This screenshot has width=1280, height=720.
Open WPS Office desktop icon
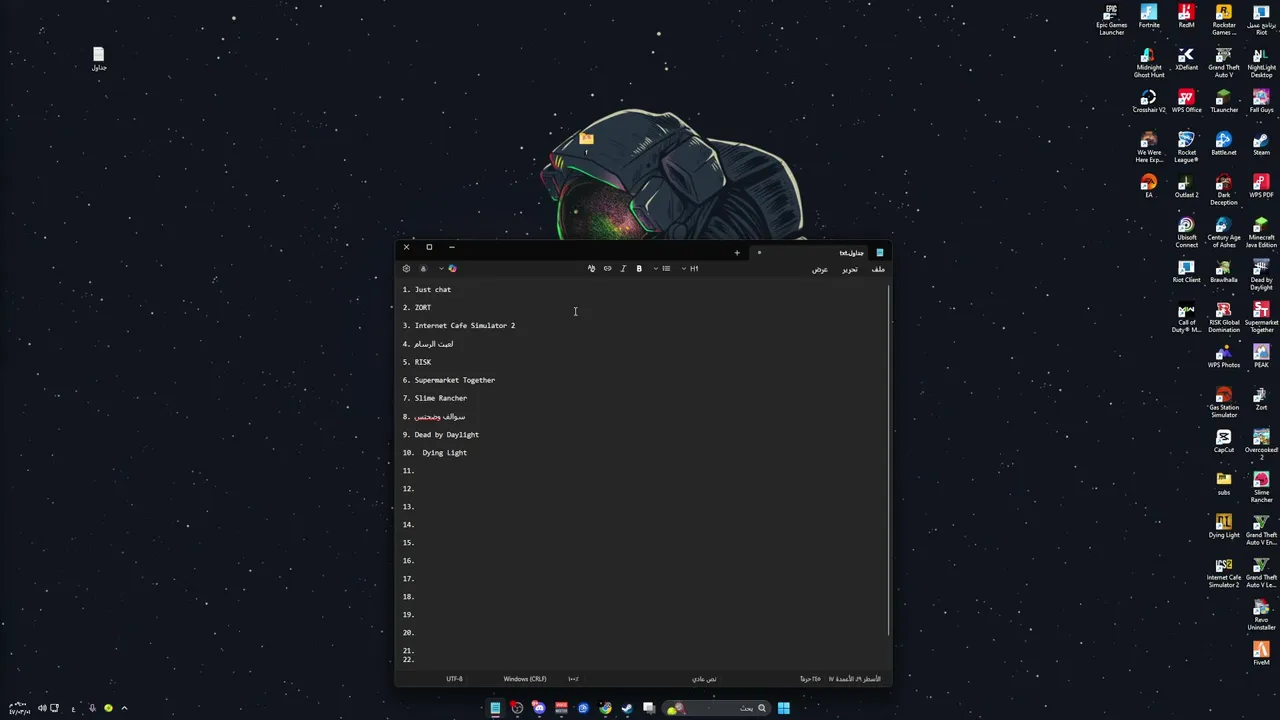[x=1186, y=101]
